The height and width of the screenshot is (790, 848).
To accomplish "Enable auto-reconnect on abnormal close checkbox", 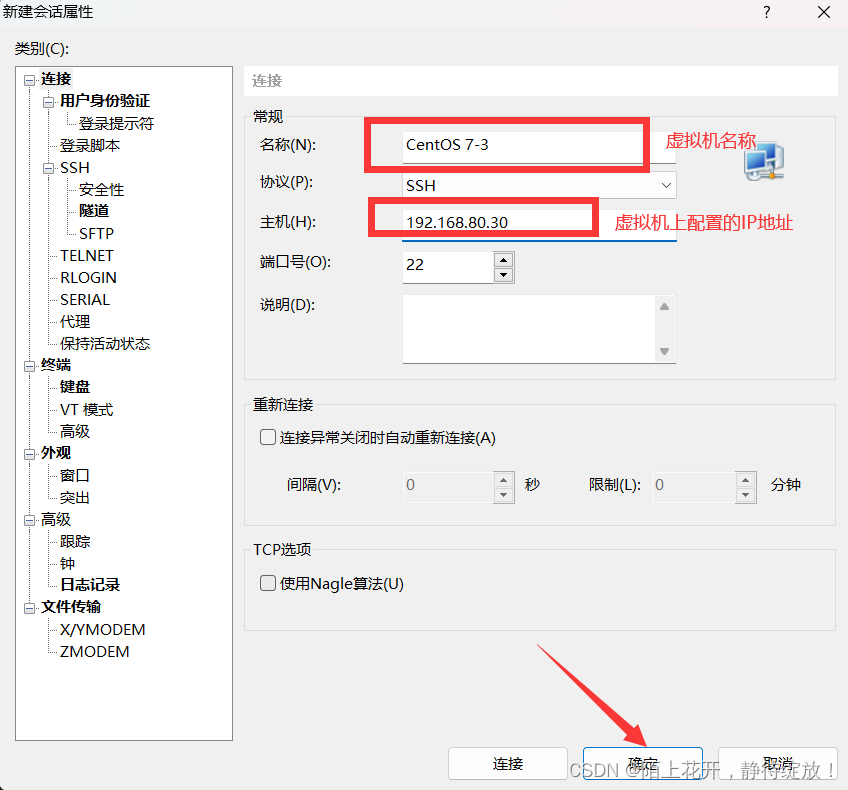I will [268, 437].
